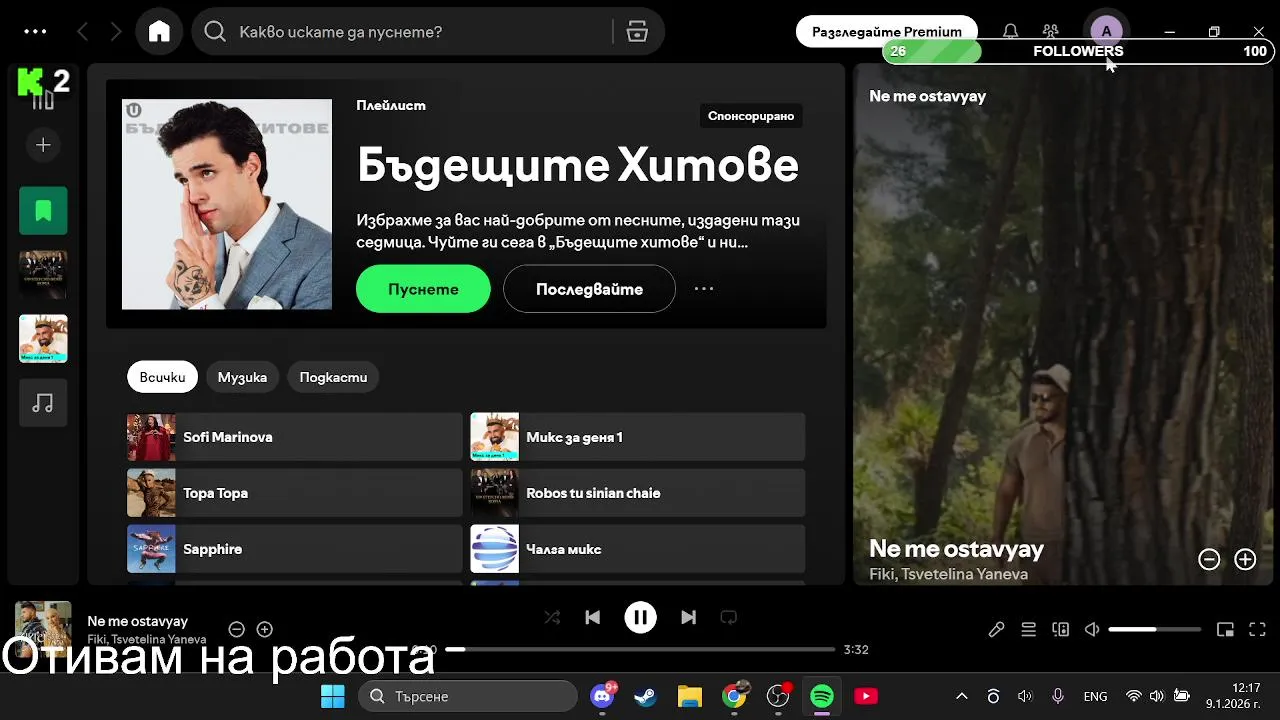Open more options next to 'Последвайте'
1280x720 pixels.
coord(704,289)
